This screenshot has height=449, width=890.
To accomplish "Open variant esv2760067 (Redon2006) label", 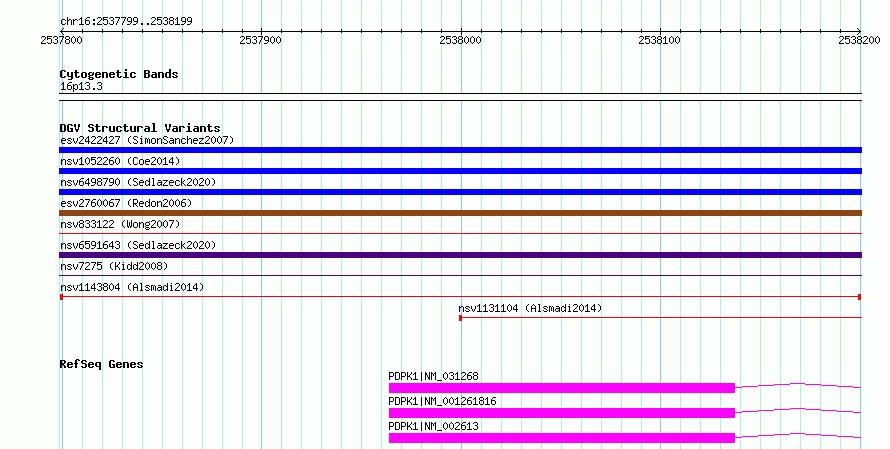I will 126,203.
